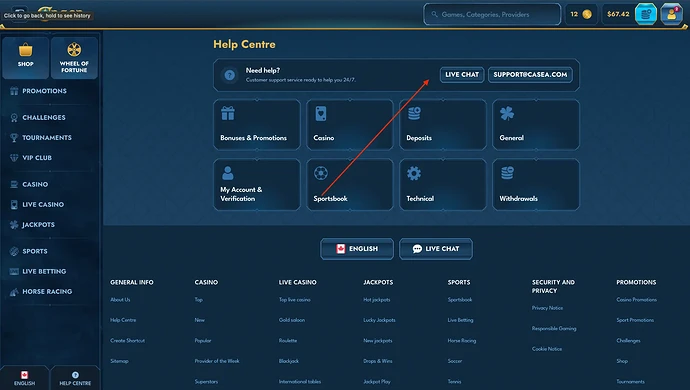Image resolution: width=690 pixels, height=390 pixels.
Task: Open the Technical help category card
Action: [x=443, y=184]
